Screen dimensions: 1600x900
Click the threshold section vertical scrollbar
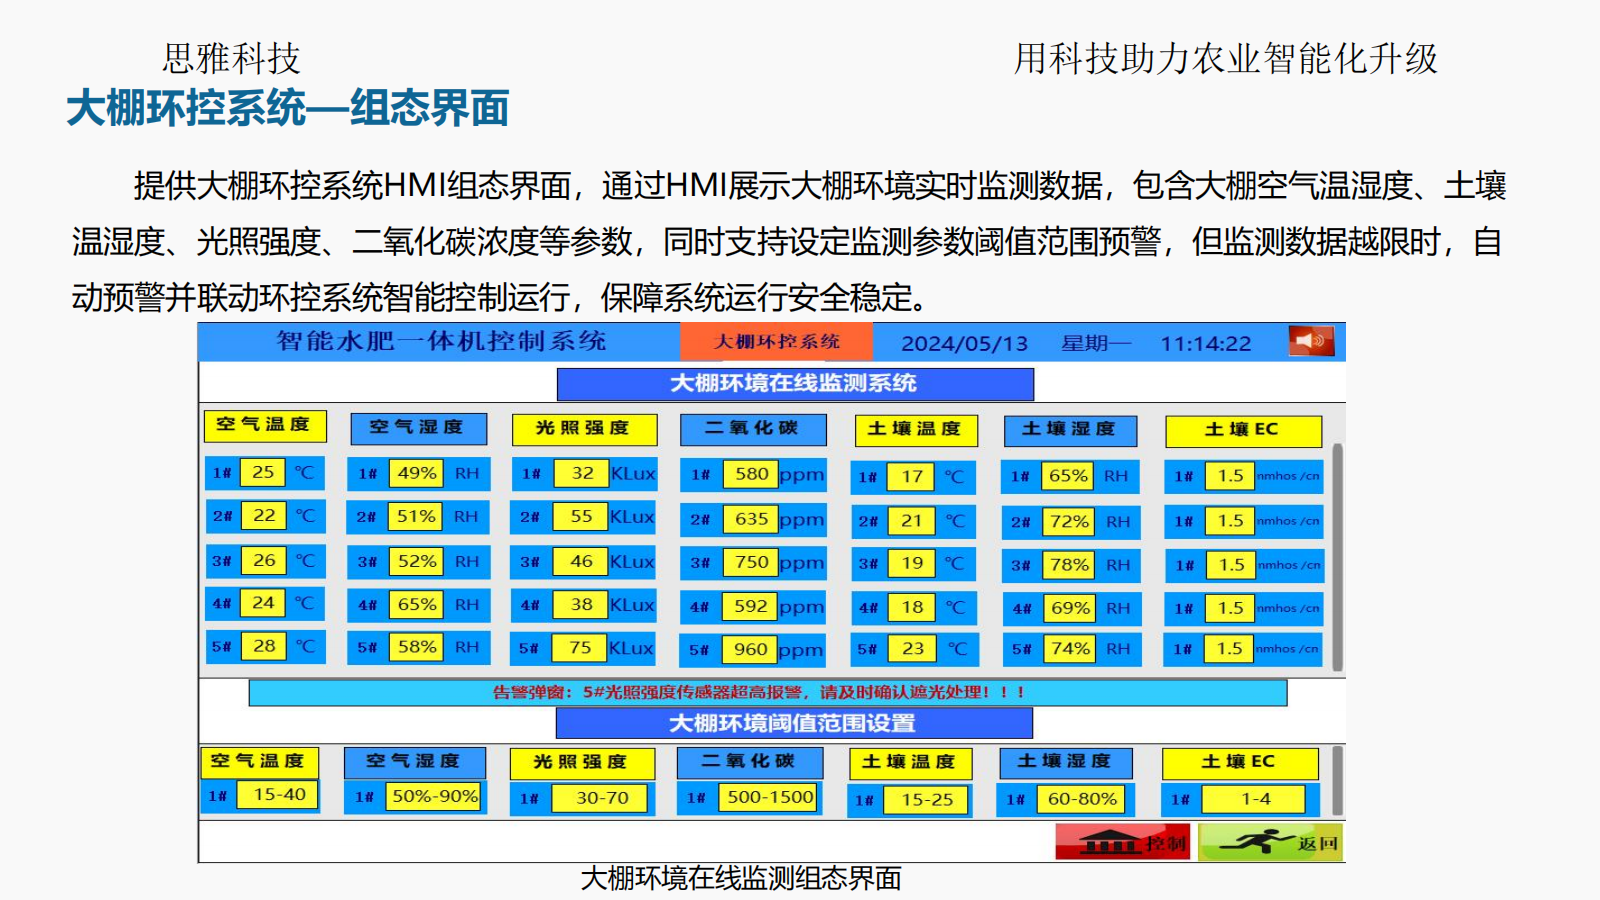(1338, 782)
